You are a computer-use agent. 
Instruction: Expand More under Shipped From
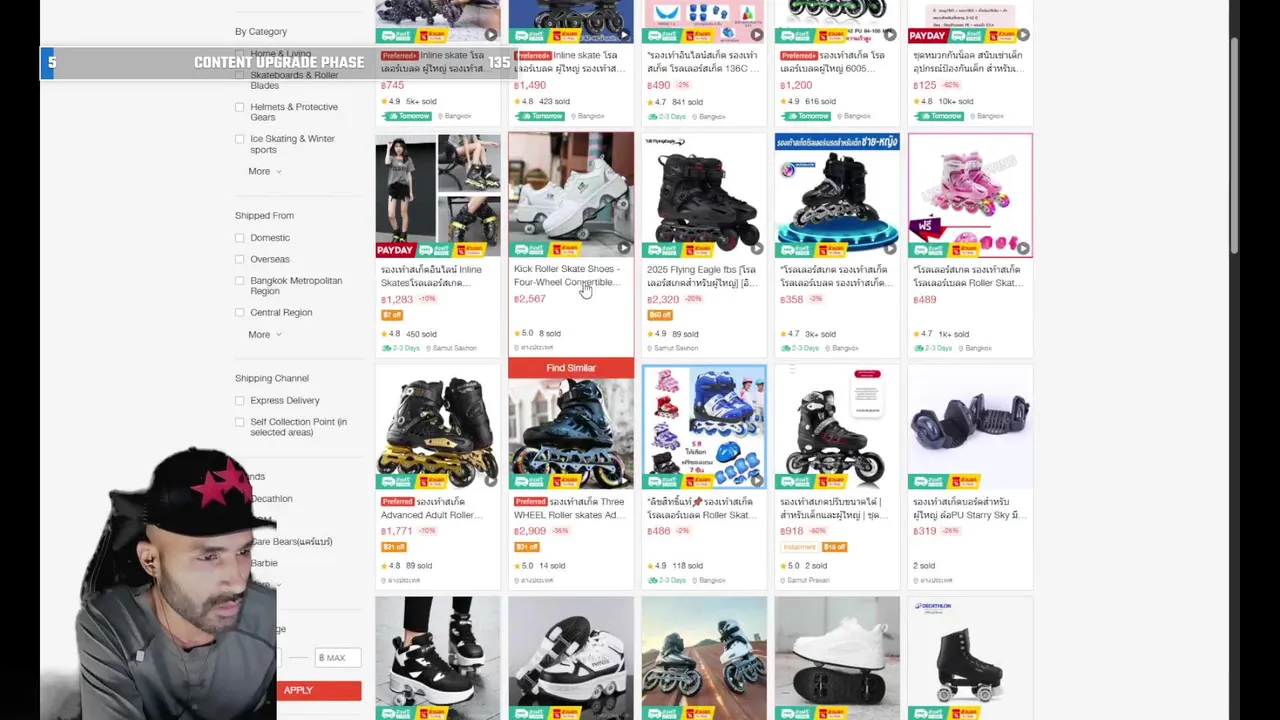(x=264, y=334)
